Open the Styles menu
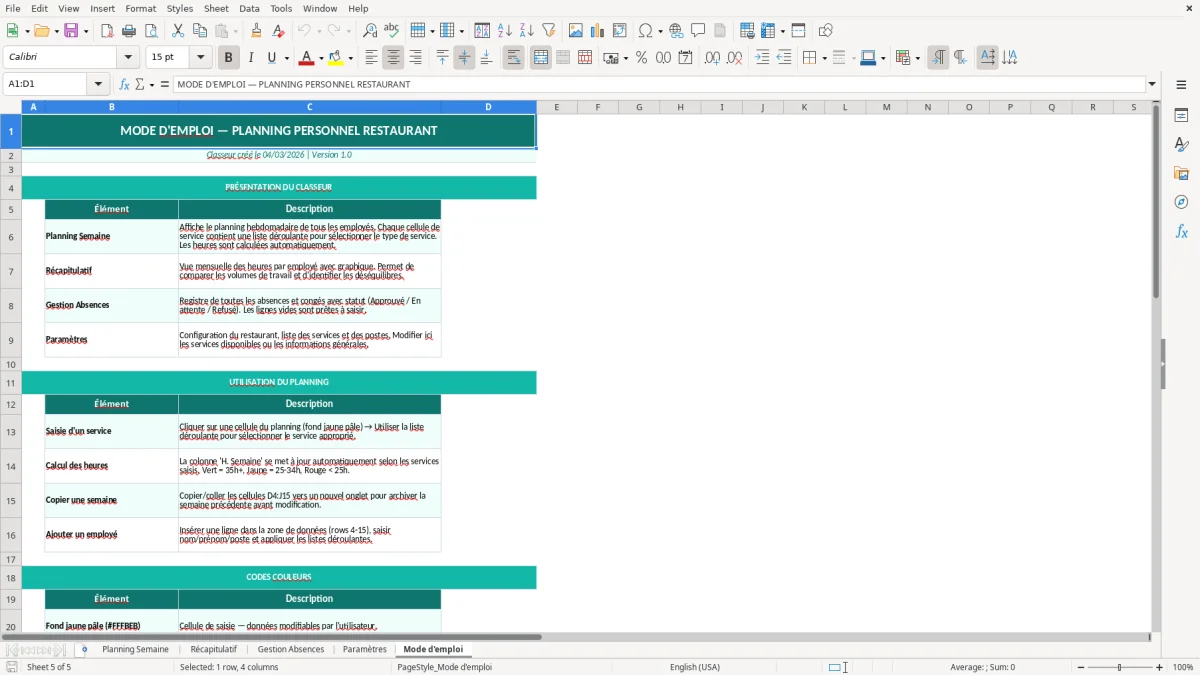The image size is (1200, 675). click(x=180, y=8)
